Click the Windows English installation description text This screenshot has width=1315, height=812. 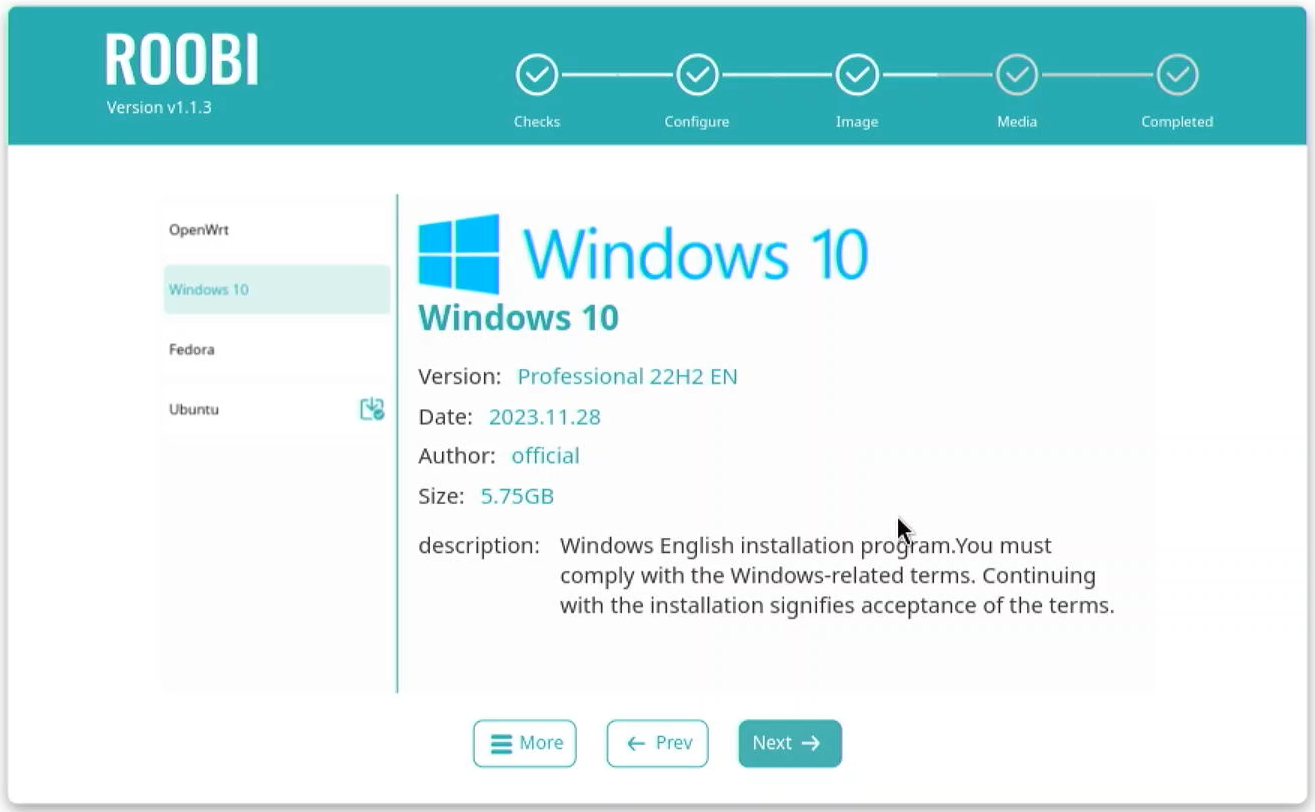click(x=837, y=576)
